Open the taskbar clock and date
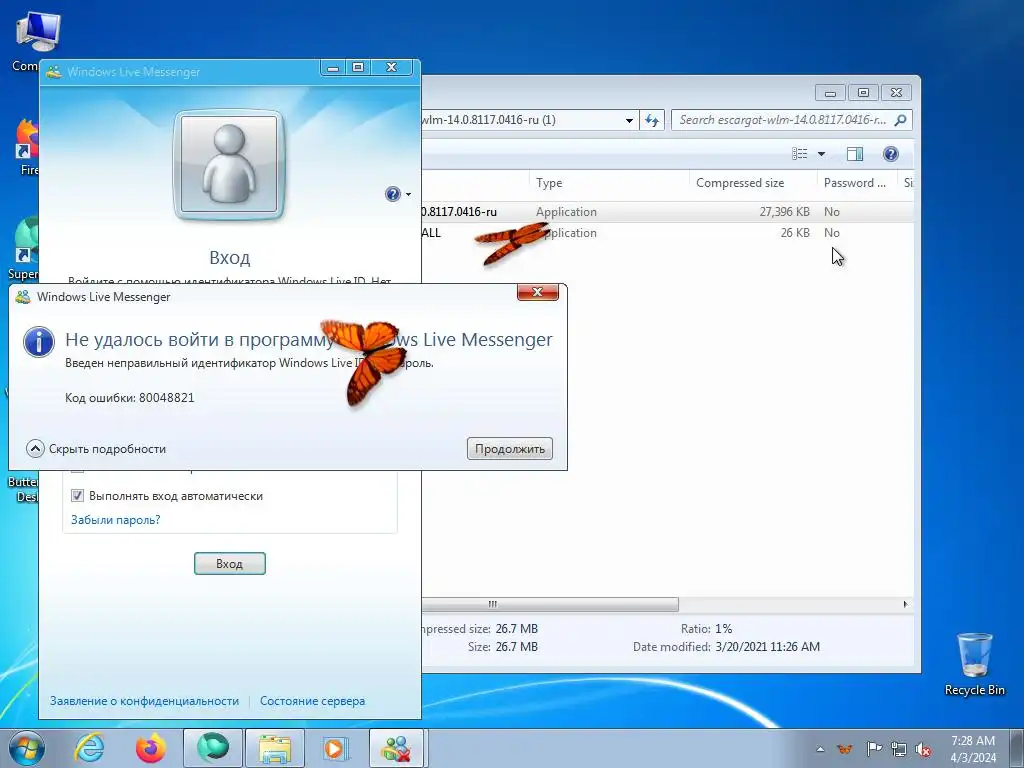 point(972,749)
